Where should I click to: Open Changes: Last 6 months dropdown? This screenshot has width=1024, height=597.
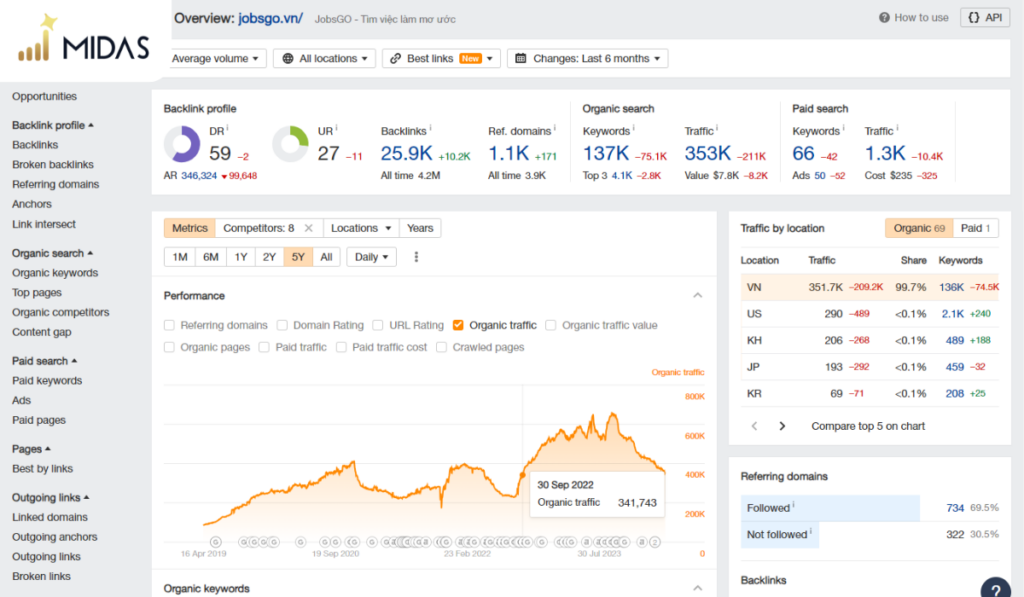(587, 58)
